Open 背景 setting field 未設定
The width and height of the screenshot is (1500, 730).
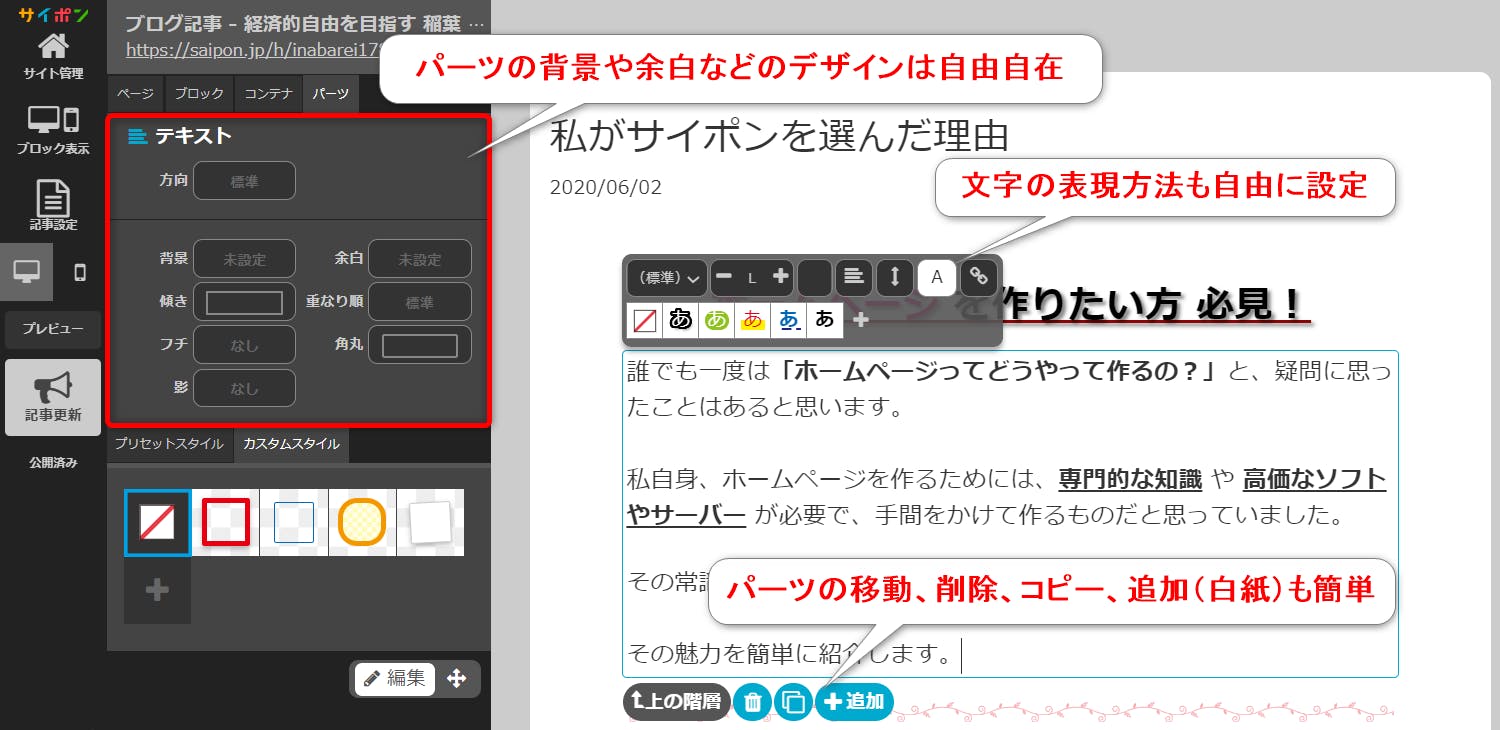coord(244,259)
